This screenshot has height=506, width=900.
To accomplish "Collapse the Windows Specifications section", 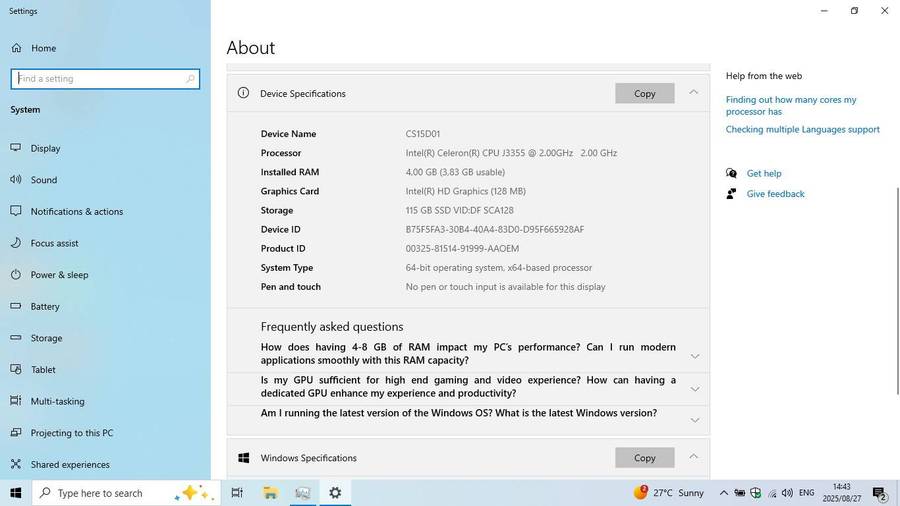I will coord(693,457).
